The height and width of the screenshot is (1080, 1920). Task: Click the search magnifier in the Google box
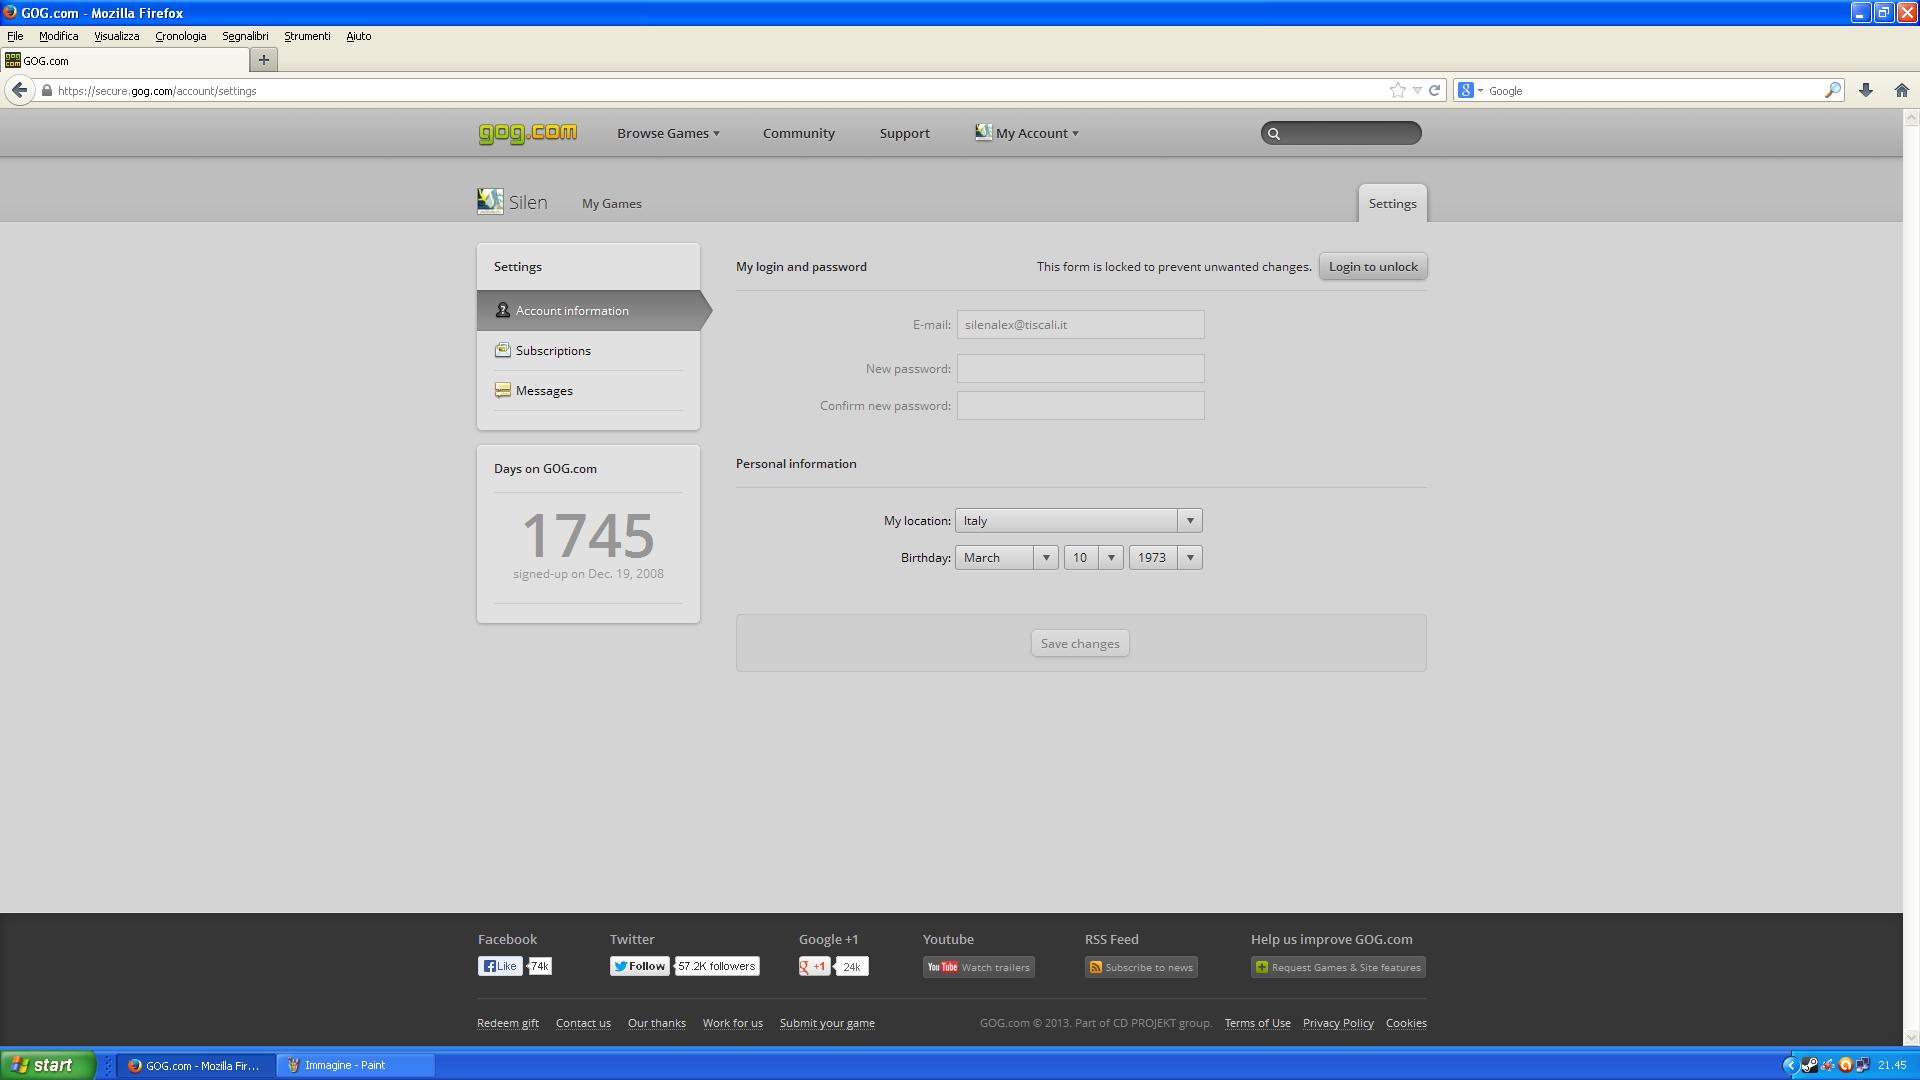[1832, 90]
